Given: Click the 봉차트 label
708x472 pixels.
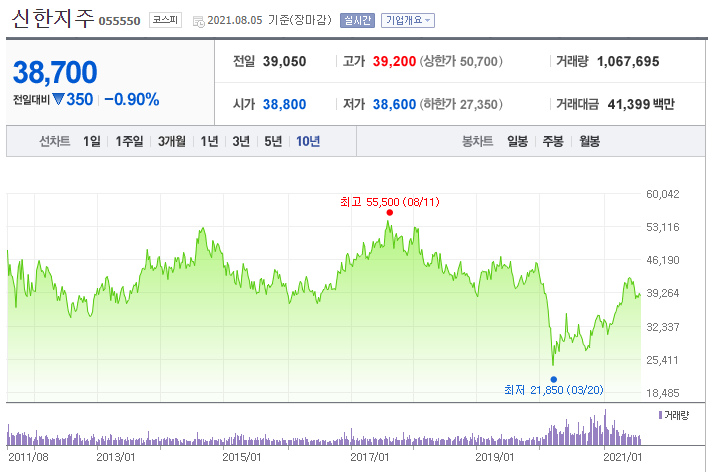Looking at the screenshot, I should tap(477, 141).
